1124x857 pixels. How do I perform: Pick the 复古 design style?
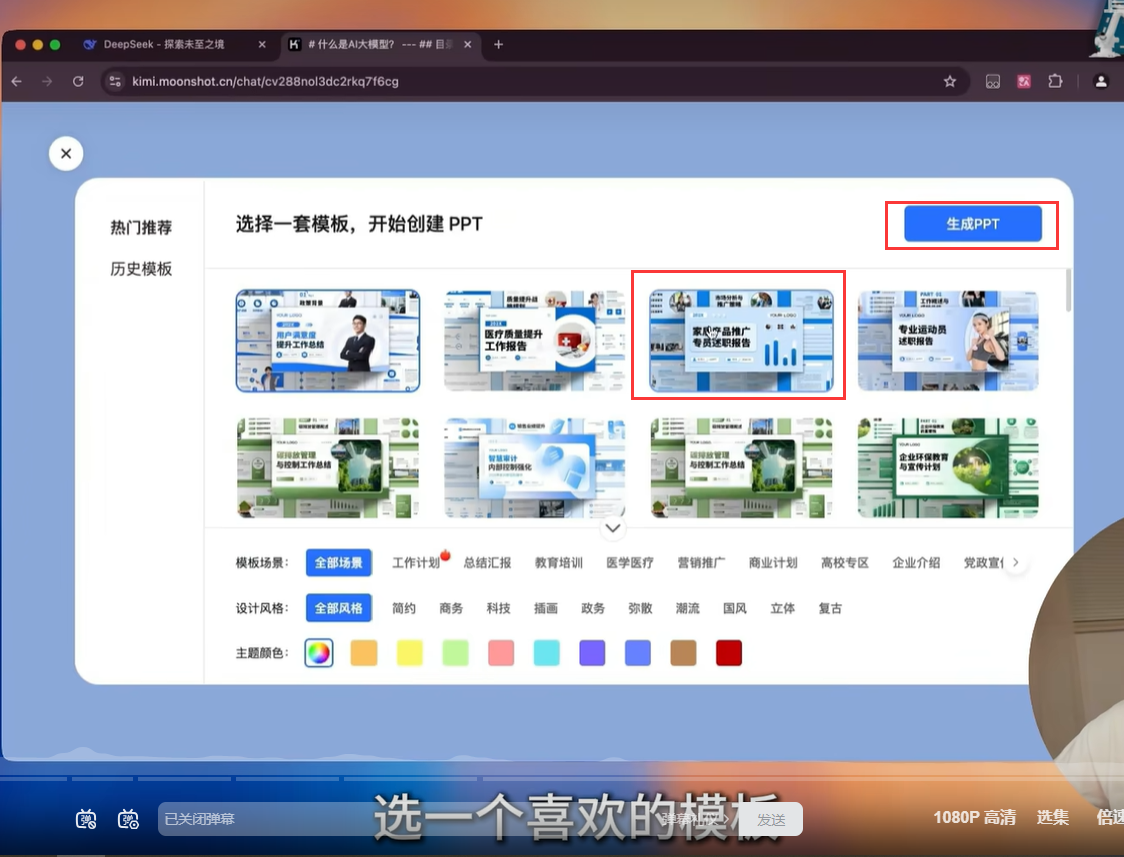830,608
